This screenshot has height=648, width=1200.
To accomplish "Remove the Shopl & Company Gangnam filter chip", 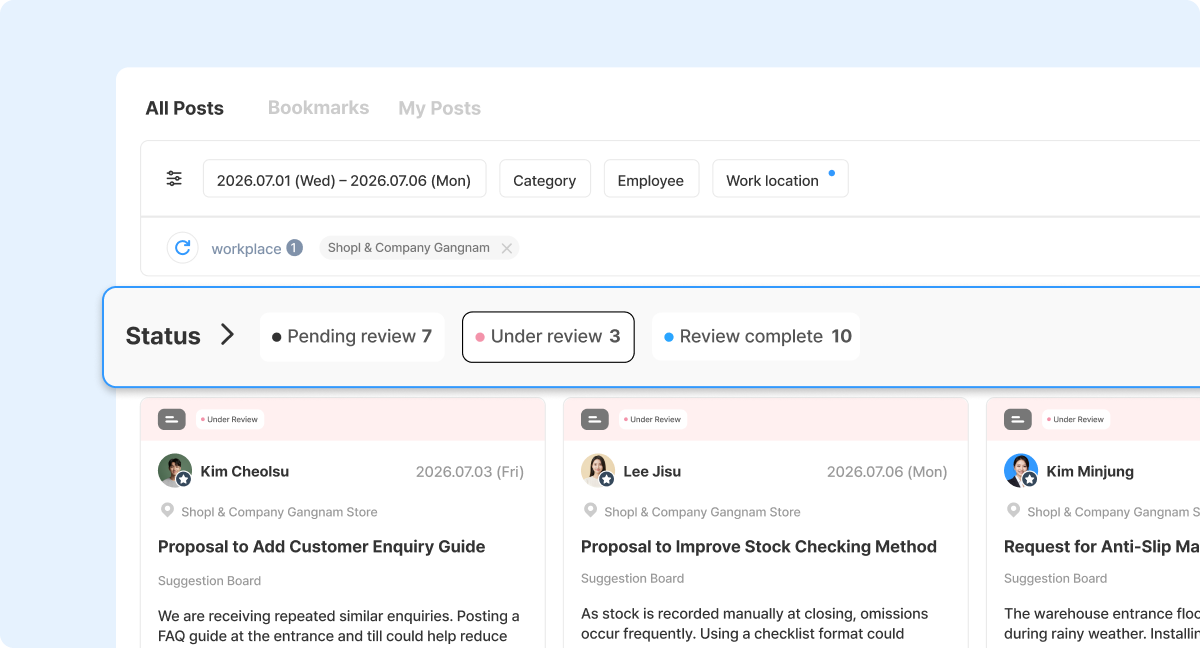I will [x=506, y=248].
